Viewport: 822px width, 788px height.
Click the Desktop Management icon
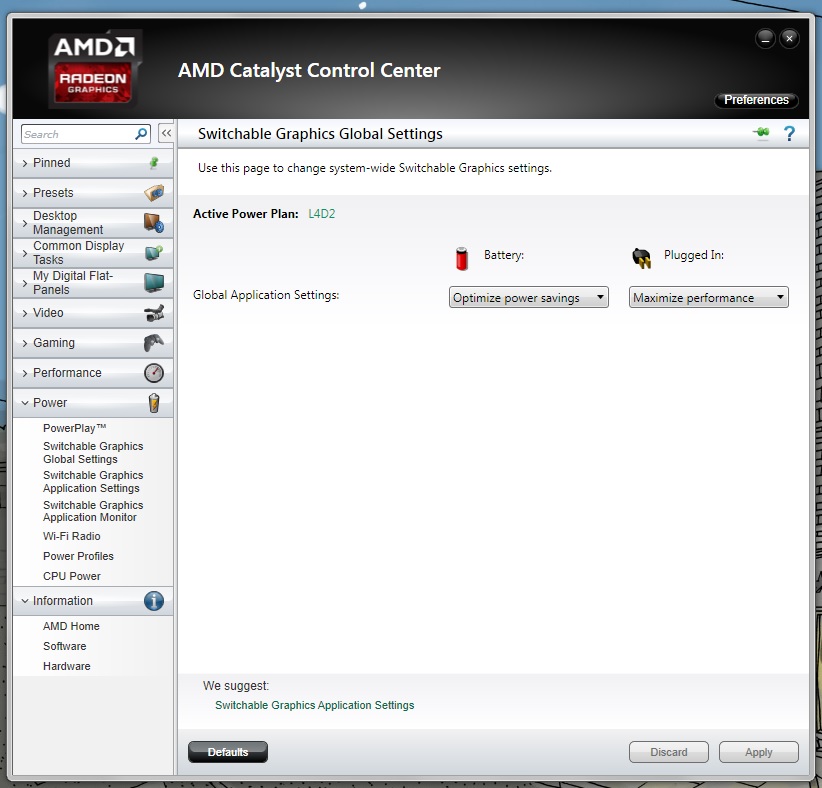point(154,223)
